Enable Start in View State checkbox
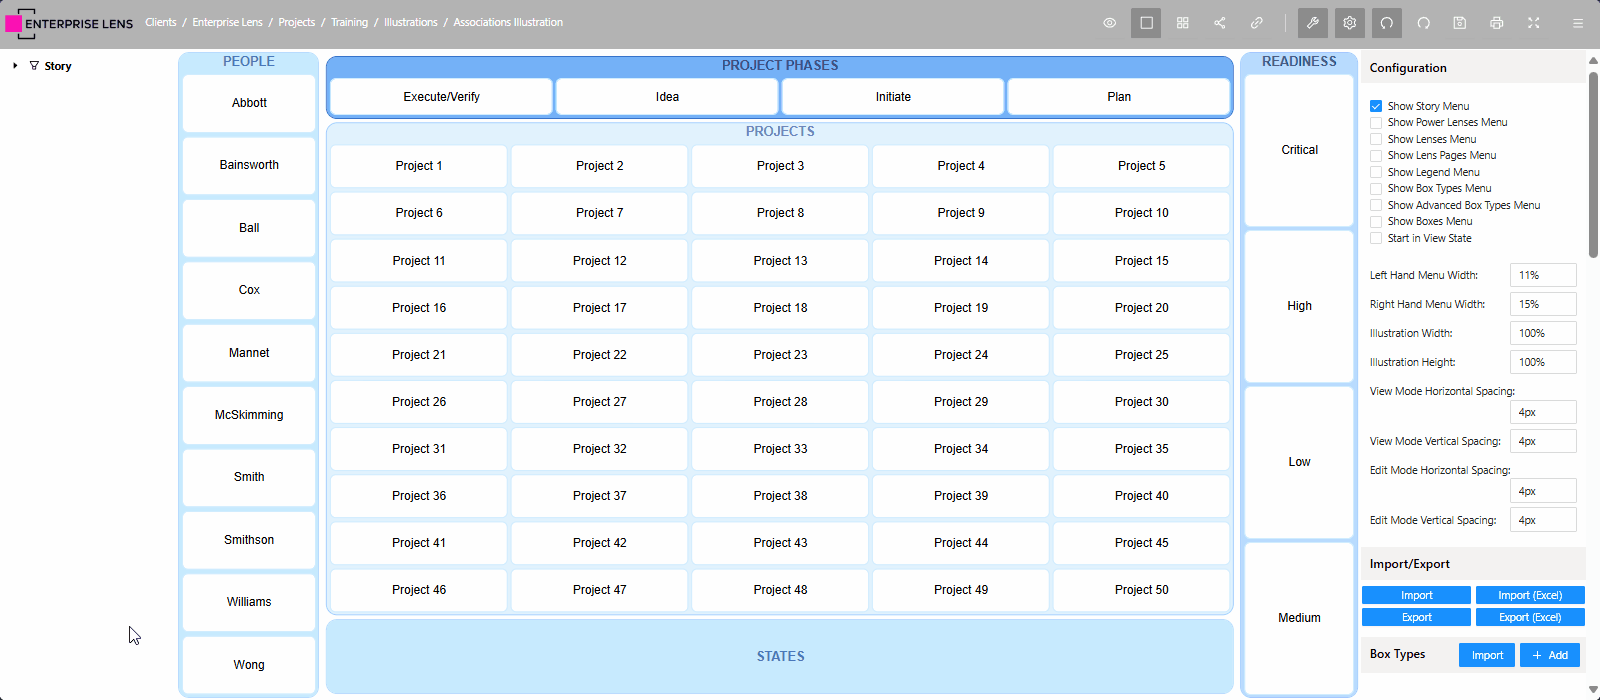1600x700 pixels. (1376, 238)
